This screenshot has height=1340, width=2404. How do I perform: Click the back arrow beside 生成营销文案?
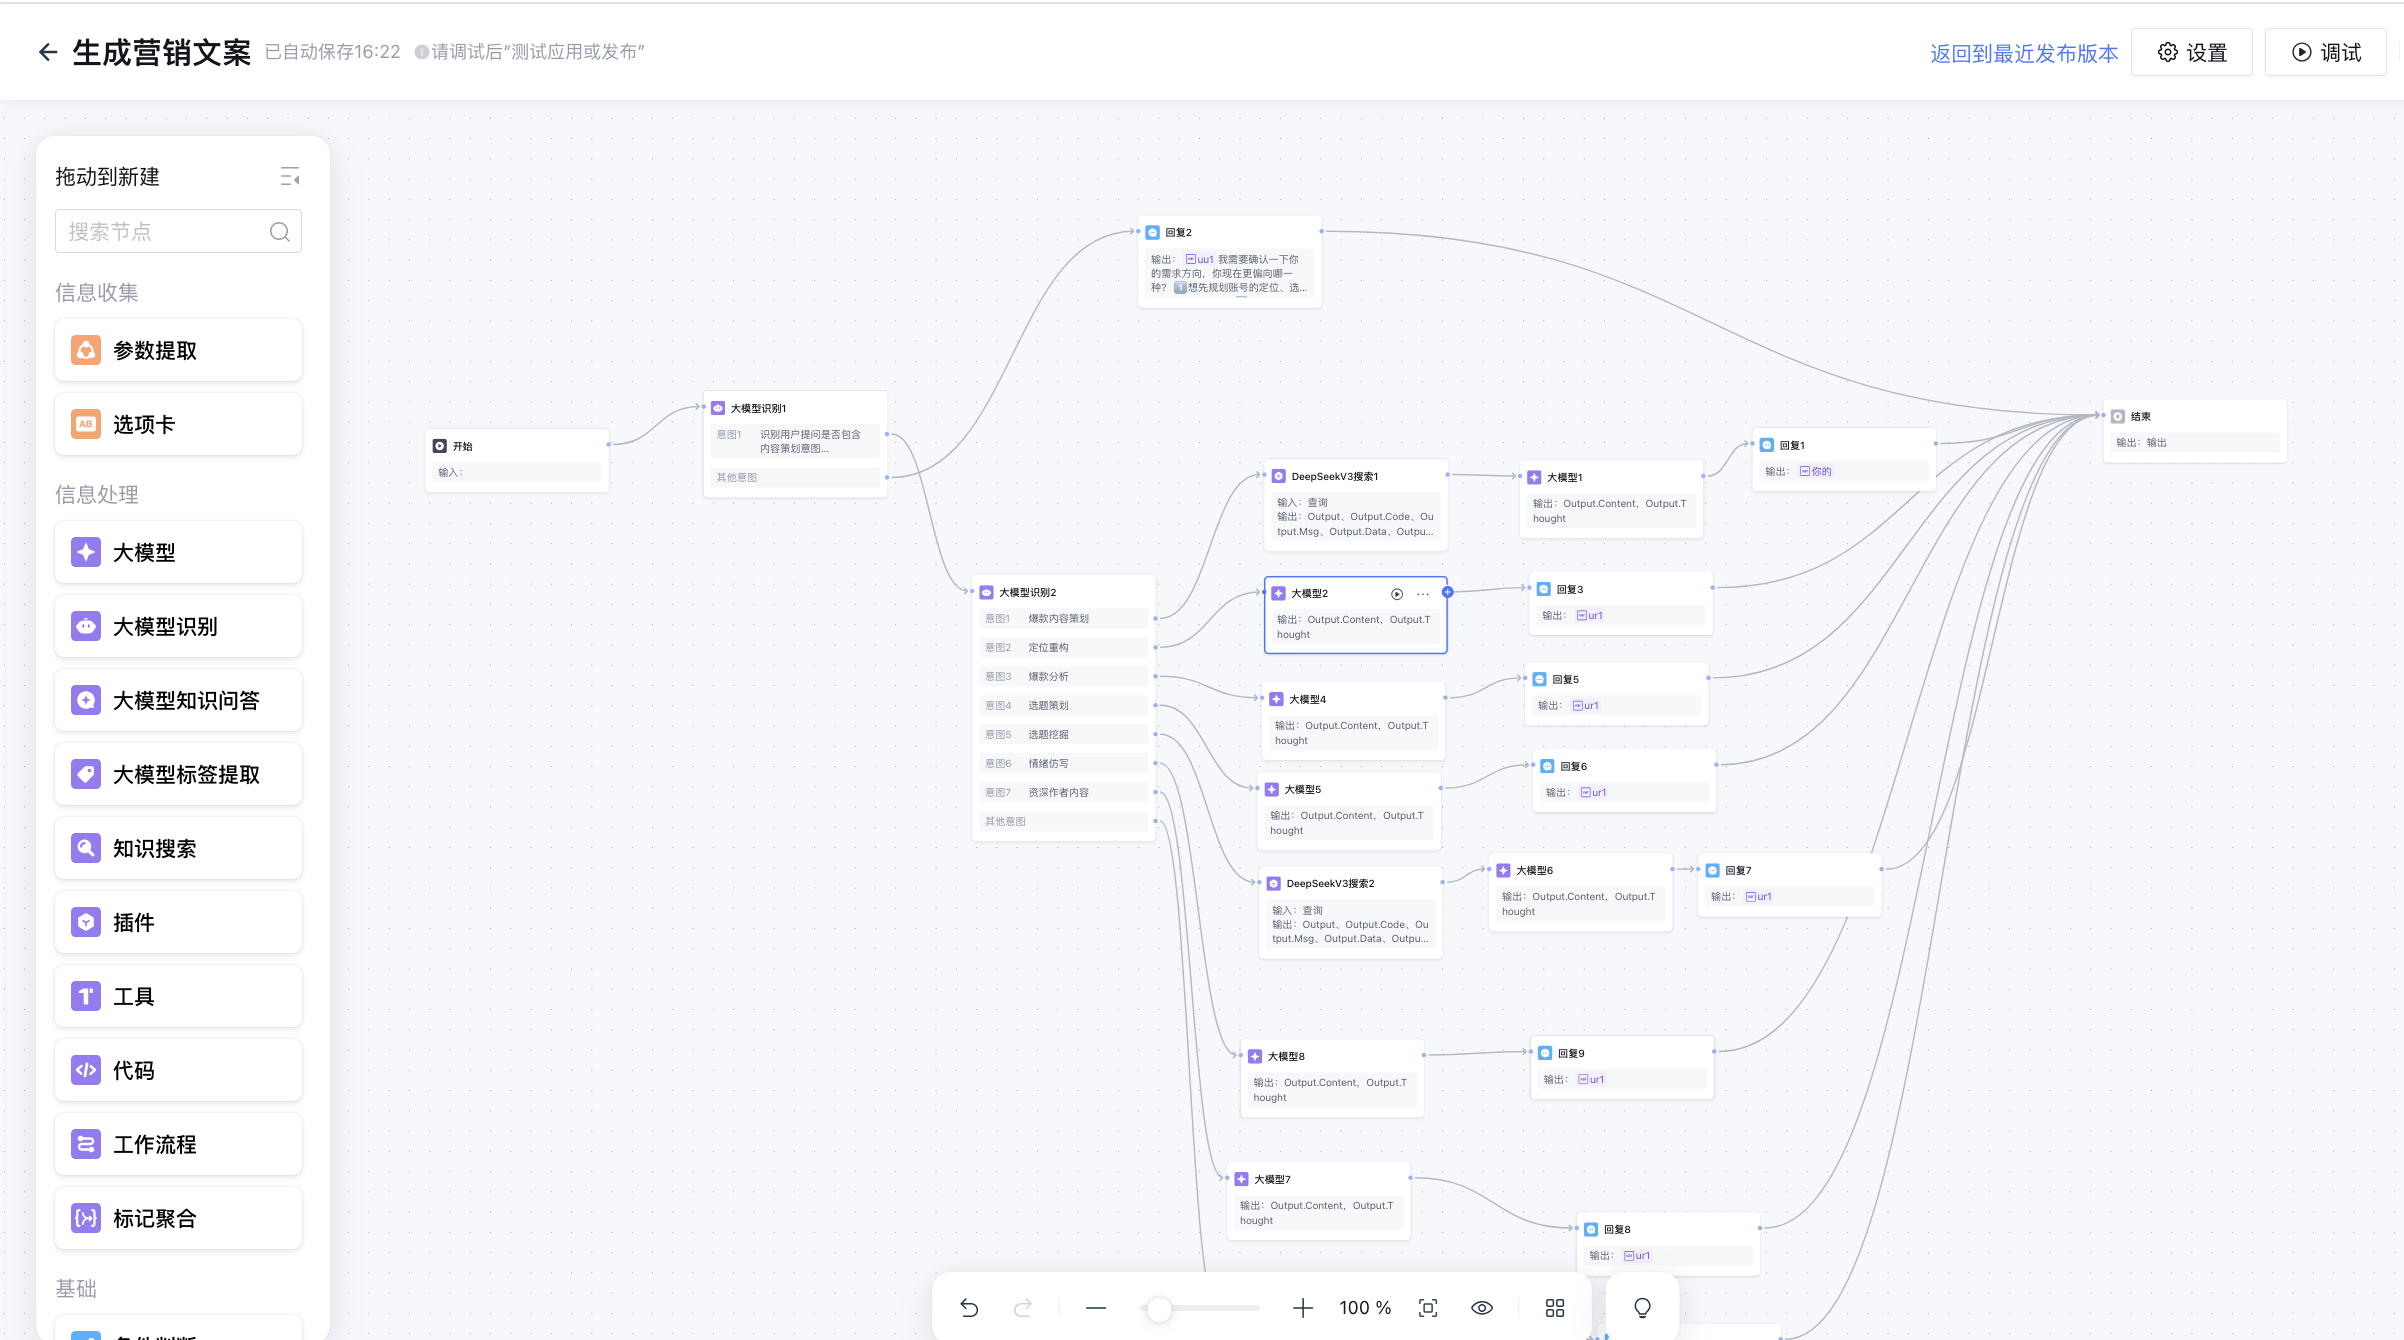pyautogui.click(x=47, y=52)
